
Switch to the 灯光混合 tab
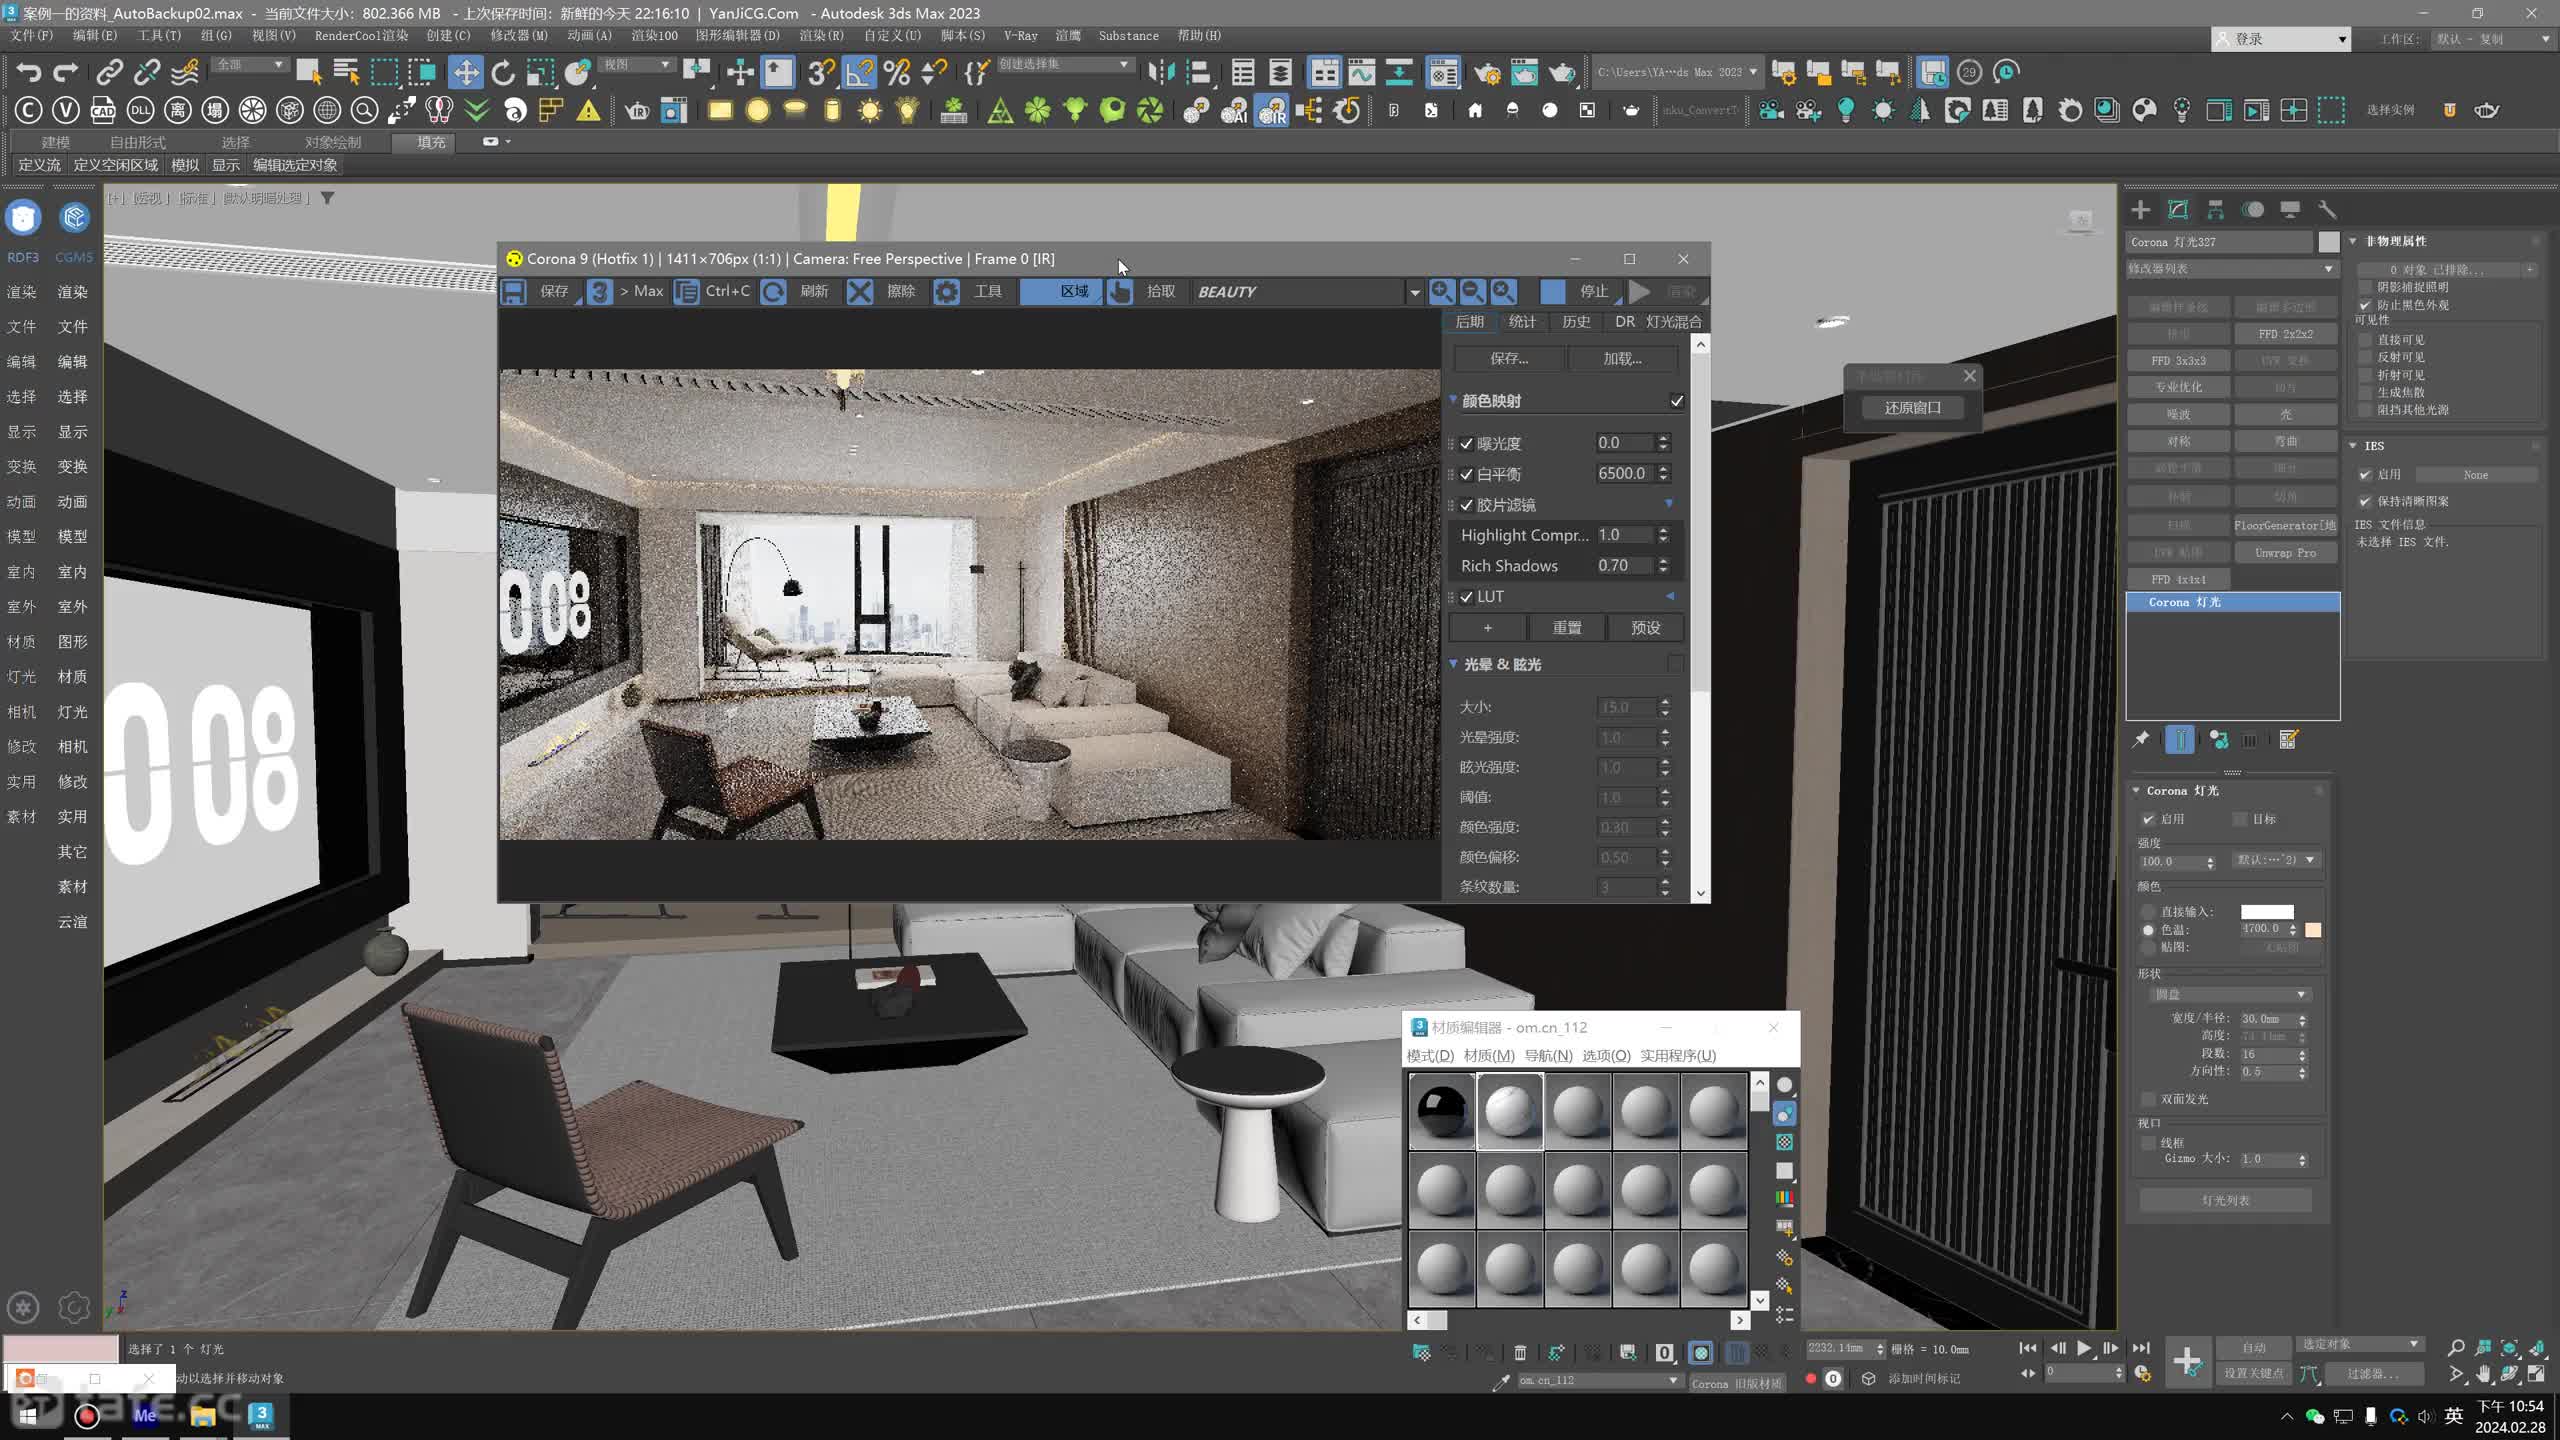(x=1673, y=321)
